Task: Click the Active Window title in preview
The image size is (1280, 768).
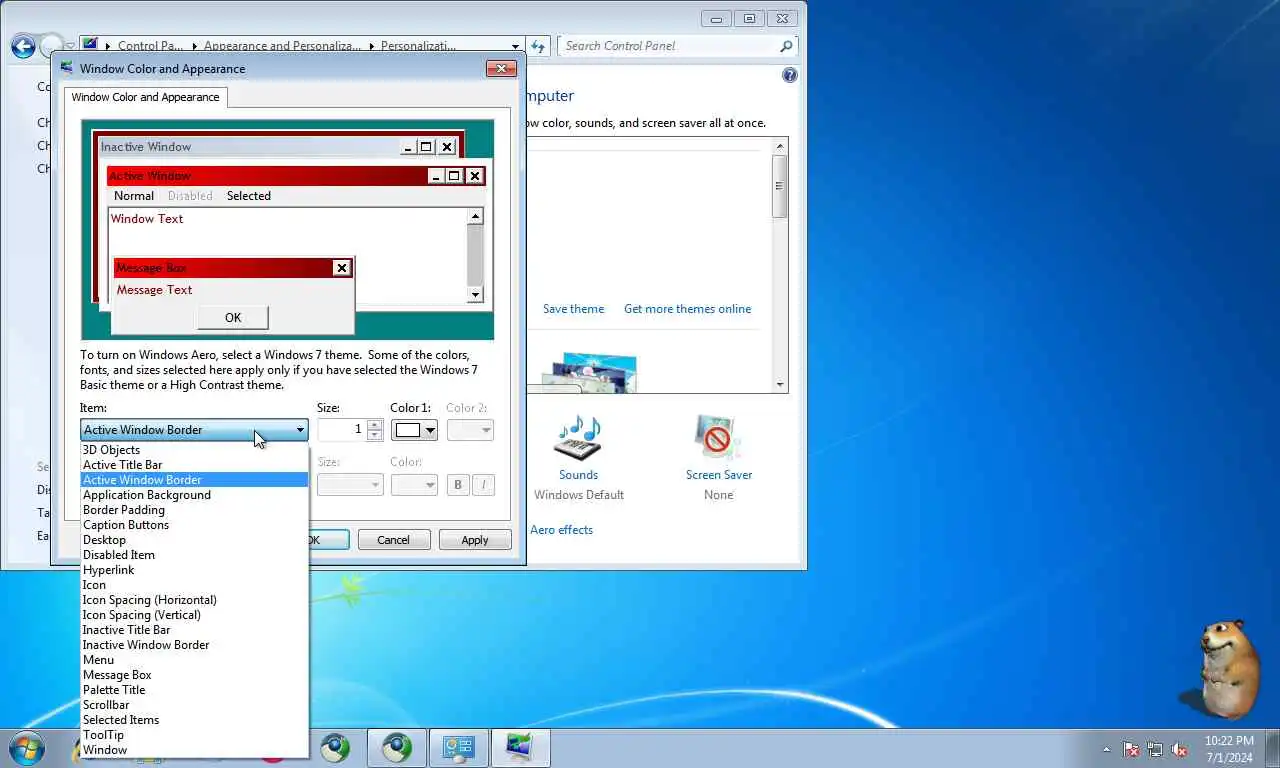Action: [150, 176]
